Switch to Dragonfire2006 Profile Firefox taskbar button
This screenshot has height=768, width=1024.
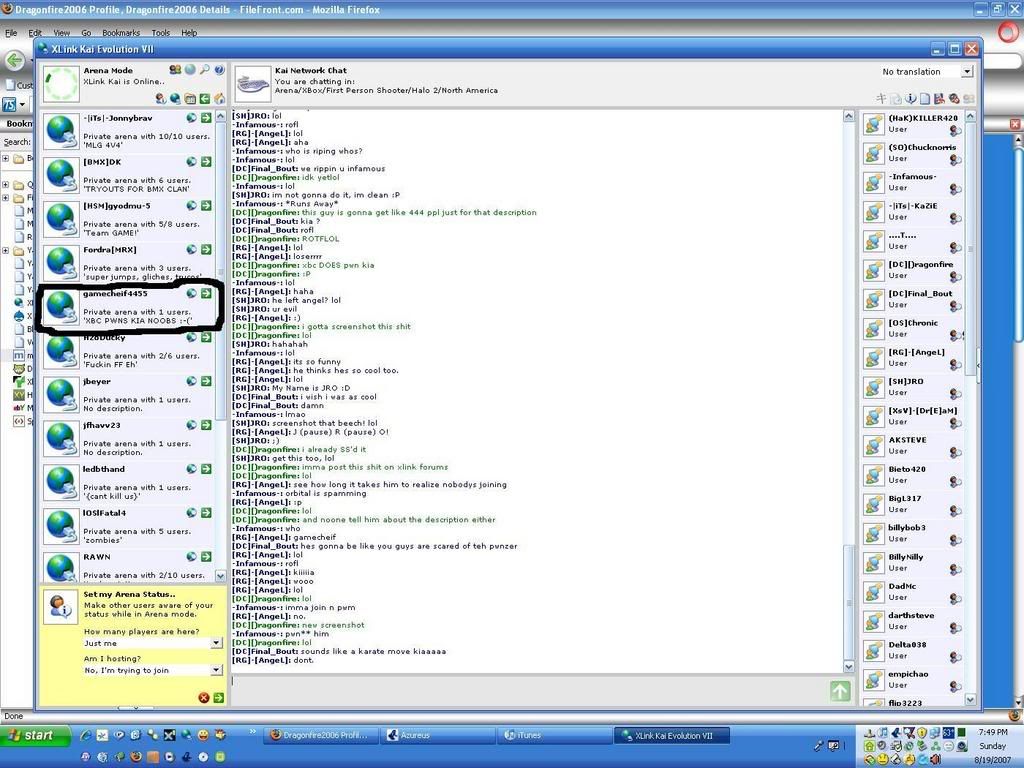coord(321,735)
